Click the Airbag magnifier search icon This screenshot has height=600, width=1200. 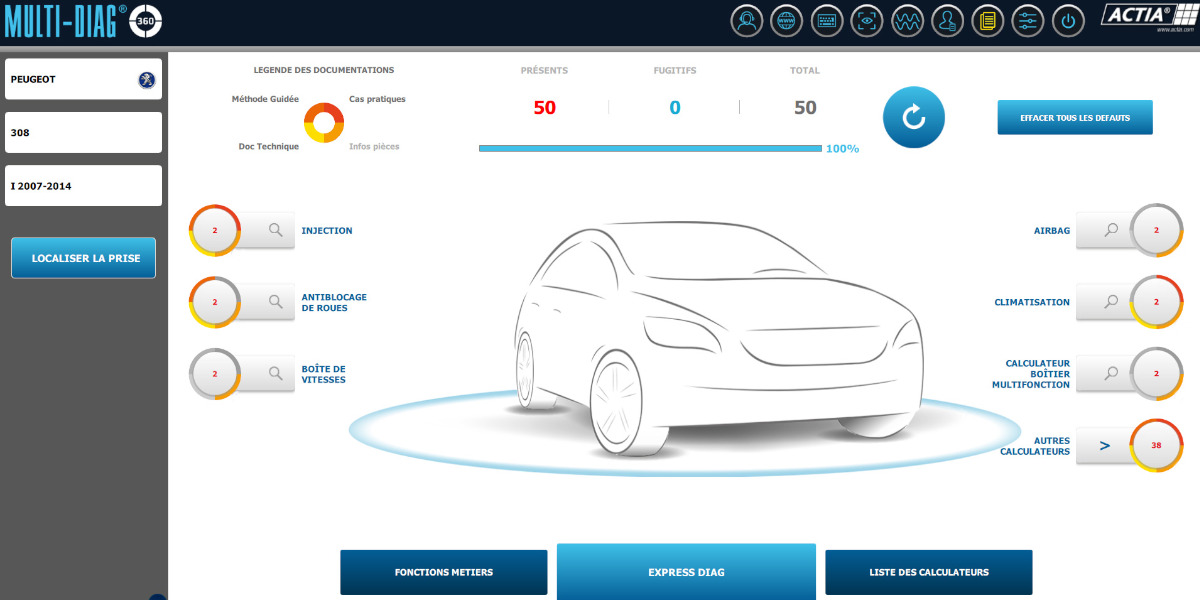1111,230
